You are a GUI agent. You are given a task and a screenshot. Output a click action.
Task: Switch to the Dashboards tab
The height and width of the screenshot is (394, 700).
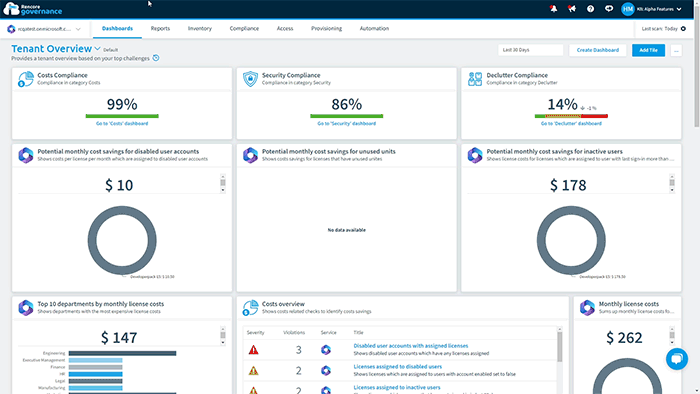[117, 29]
